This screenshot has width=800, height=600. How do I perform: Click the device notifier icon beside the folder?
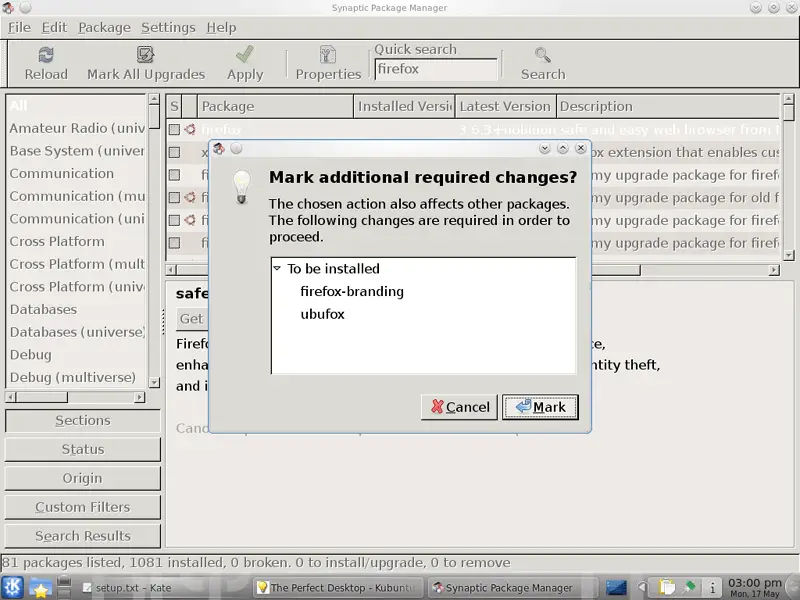point(63,587)
